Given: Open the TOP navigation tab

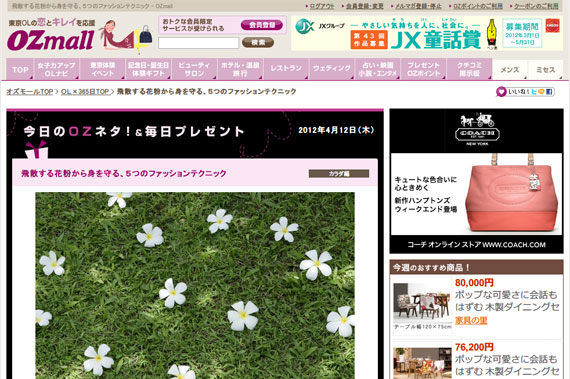Looking at the screenshot, I should click(x=20, y=69).
